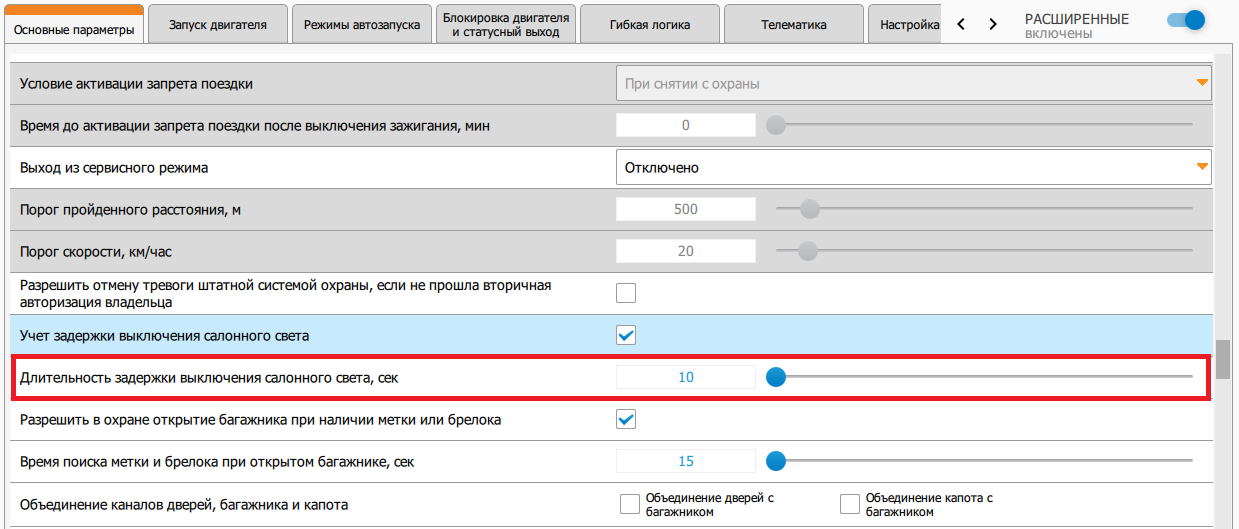Check Объединение дверей с багажником

pos(630,503)
